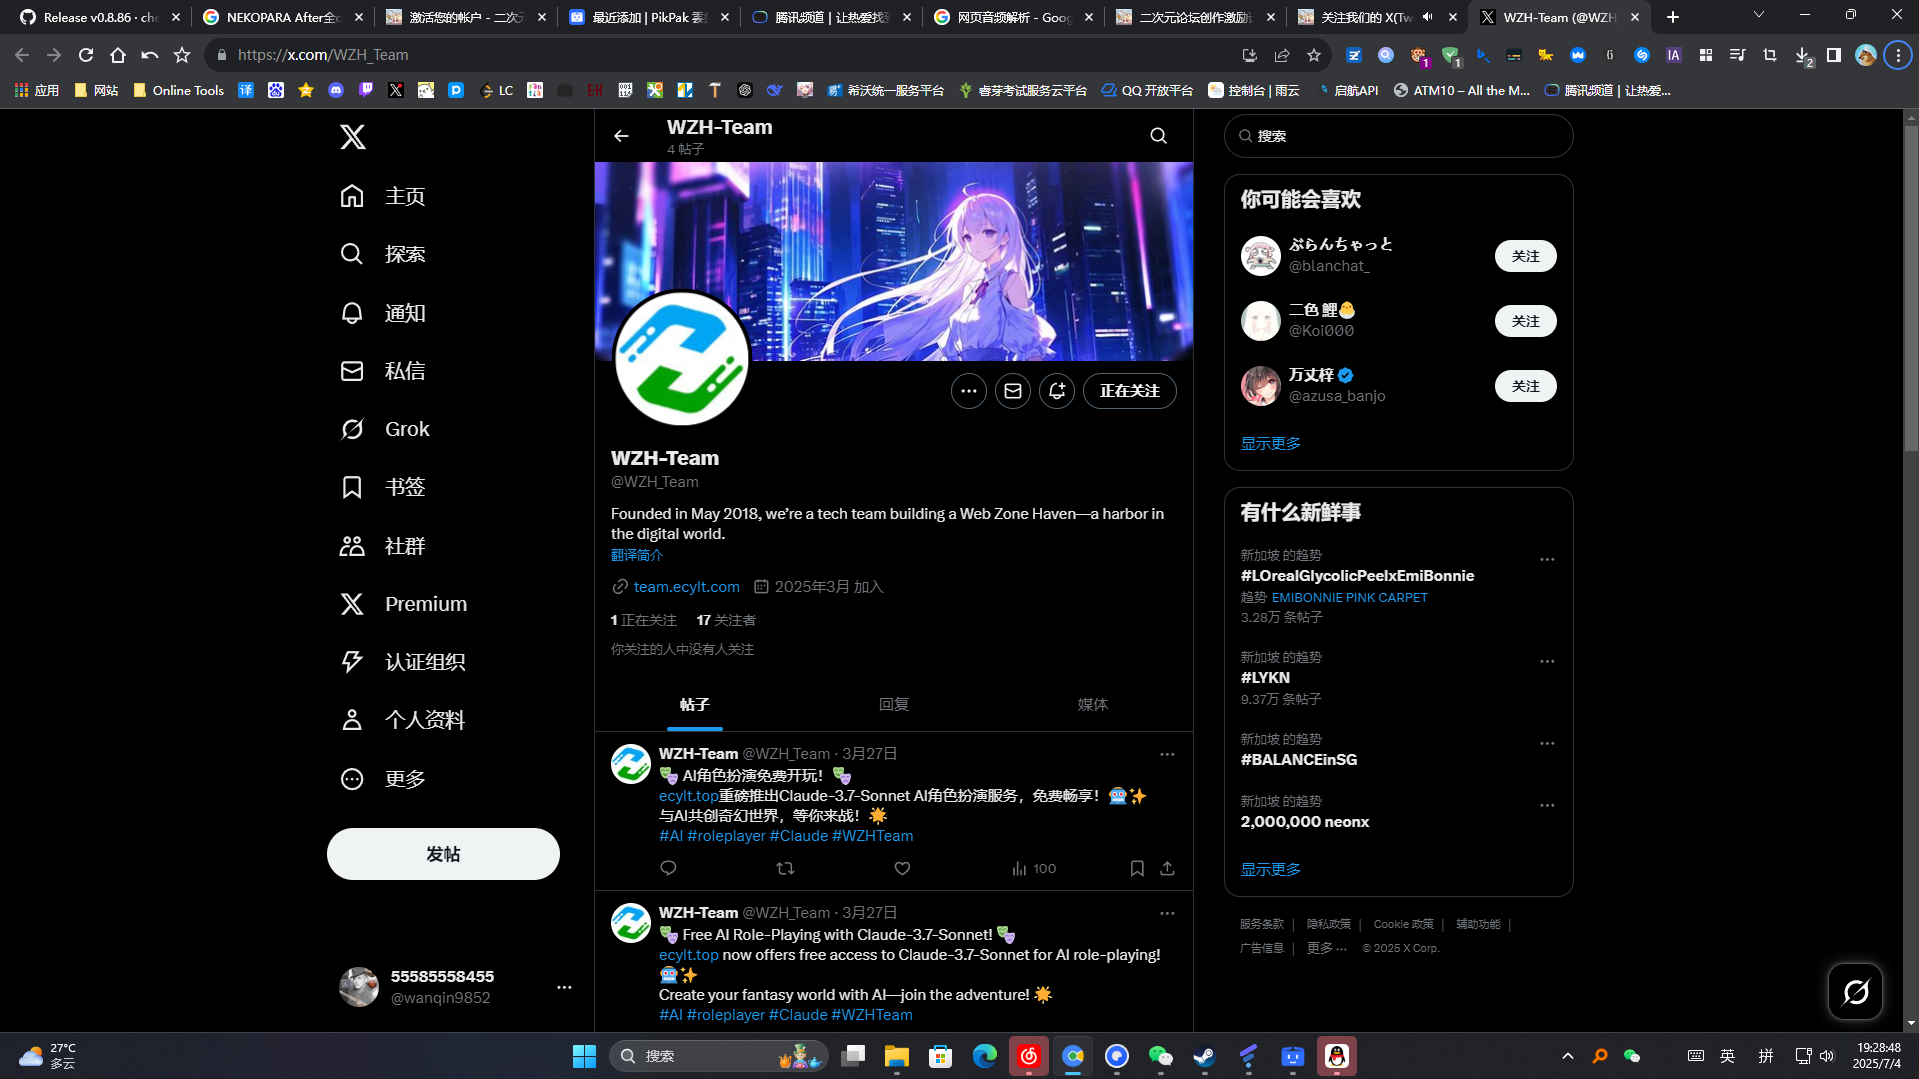Click the 搜索 search input field
Image resolution: width=1919 pixels, height=1079 pixels.
click(x=1398, y=136)
